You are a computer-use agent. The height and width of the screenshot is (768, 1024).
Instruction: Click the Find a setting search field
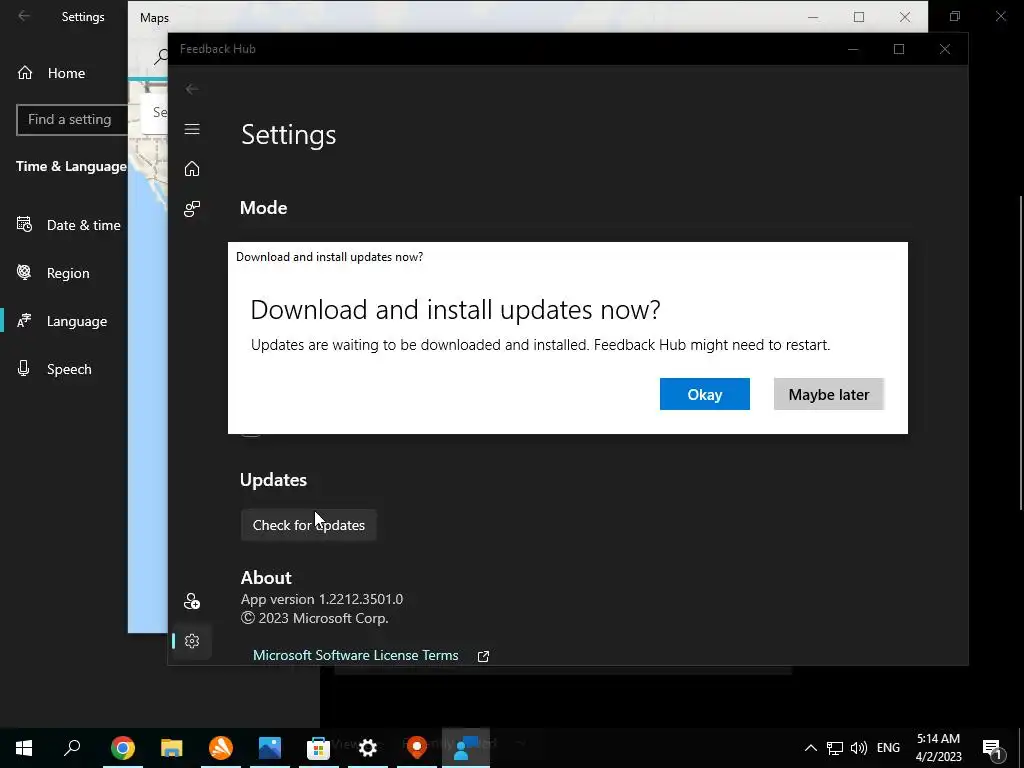(72, 120)
